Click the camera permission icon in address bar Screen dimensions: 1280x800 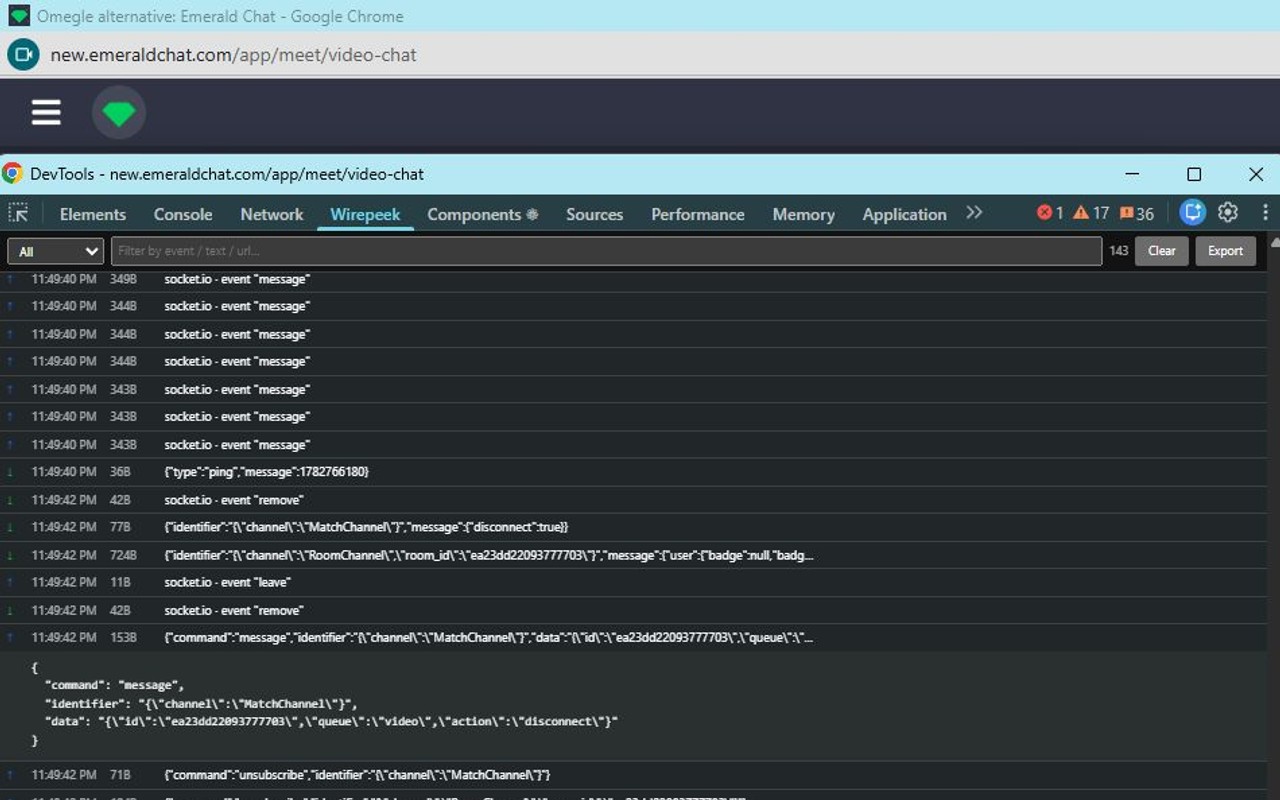tap(23, 54)
